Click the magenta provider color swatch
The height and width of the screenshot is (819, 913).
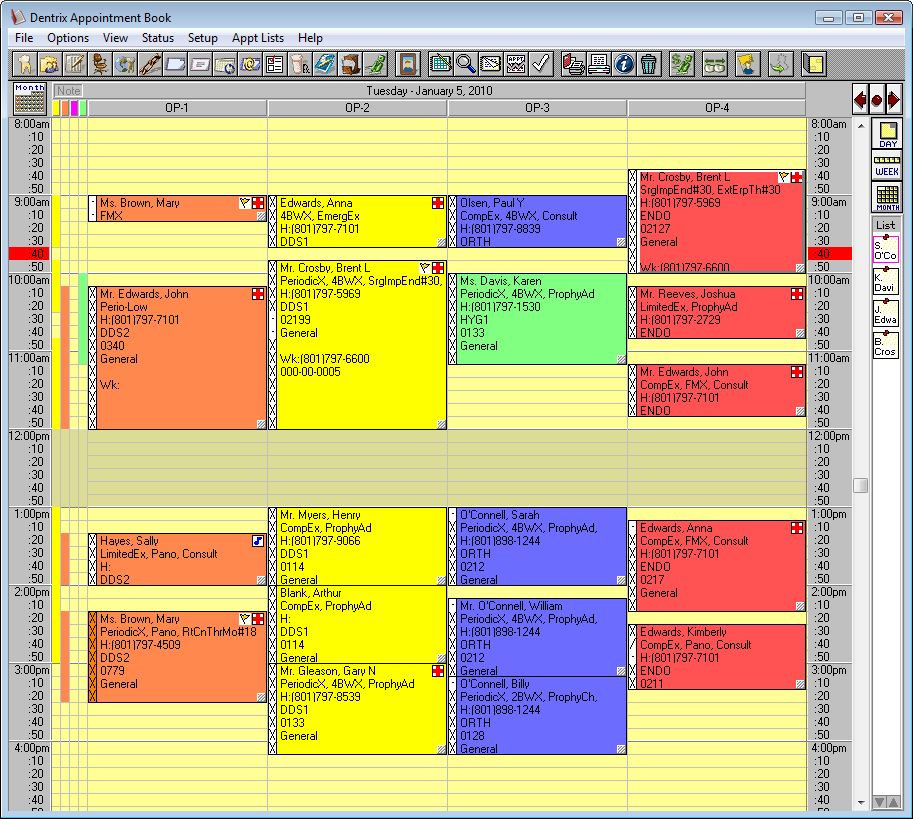(74, 108)
